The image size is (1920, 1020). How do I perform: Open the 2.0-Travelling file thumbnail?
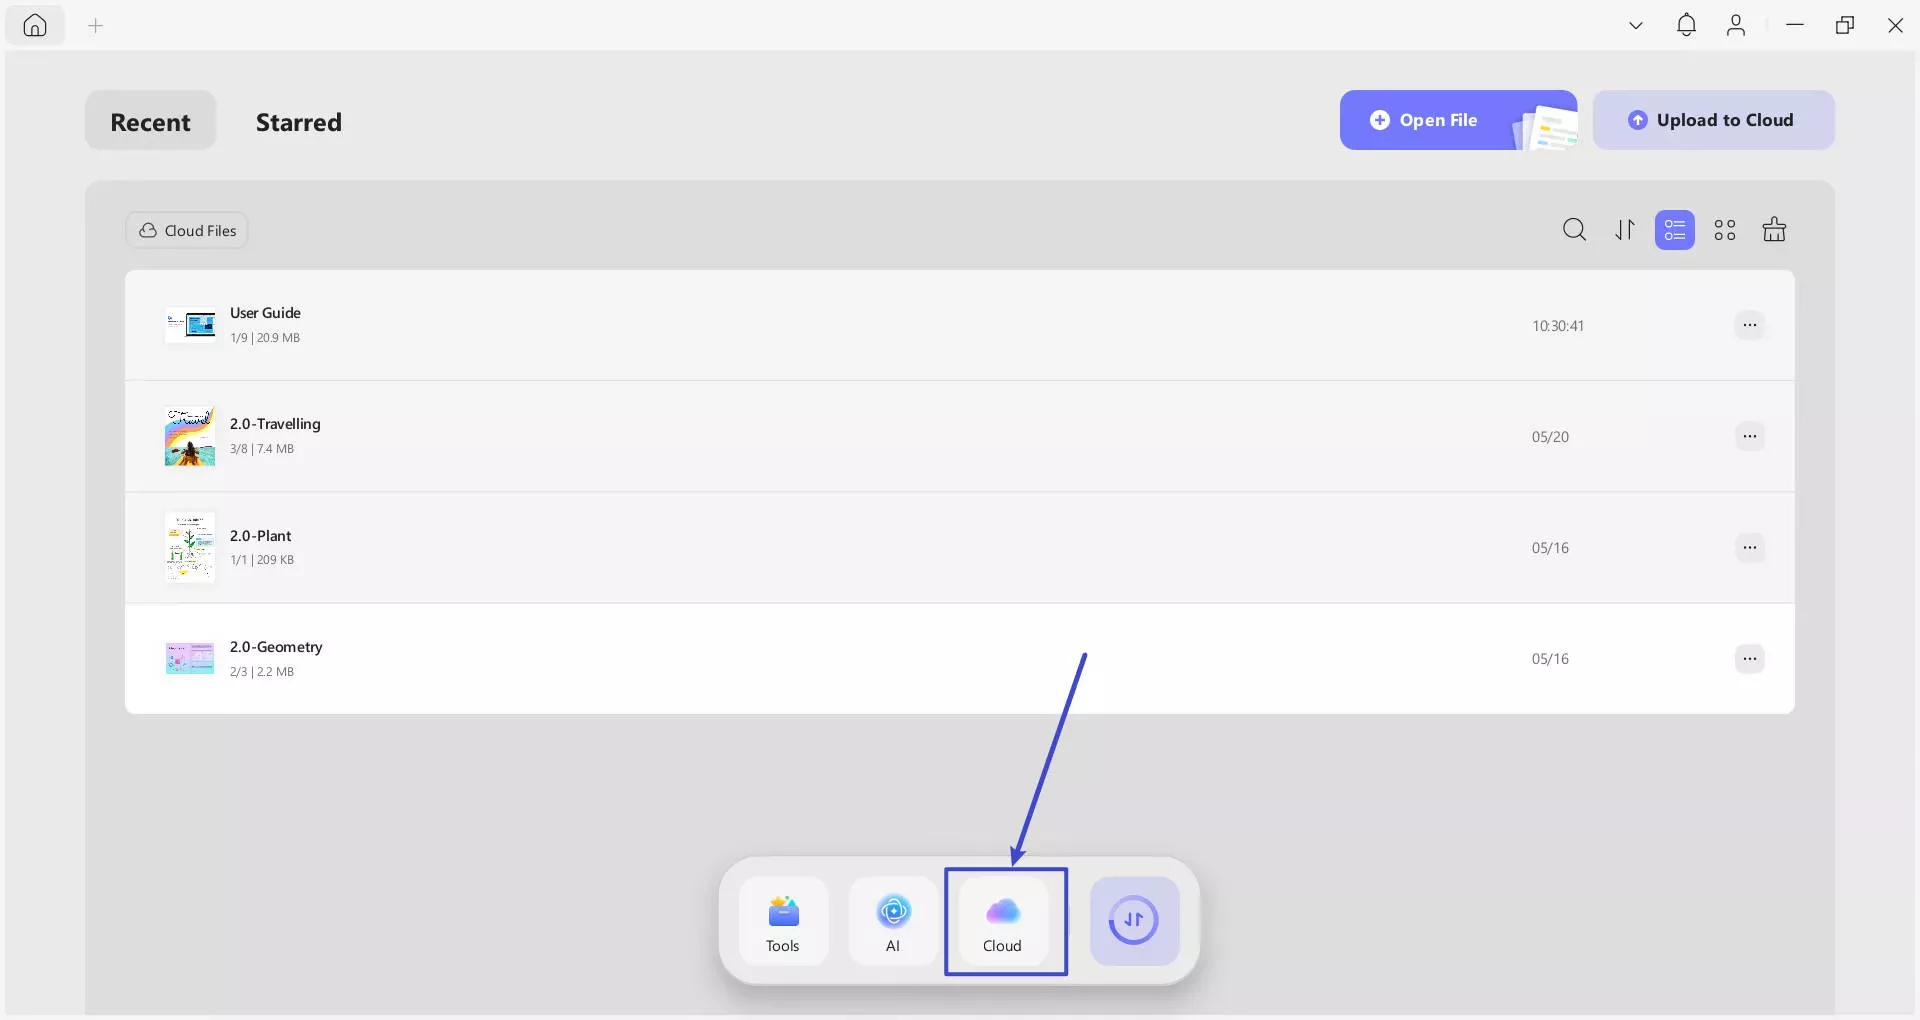[190, 436]
